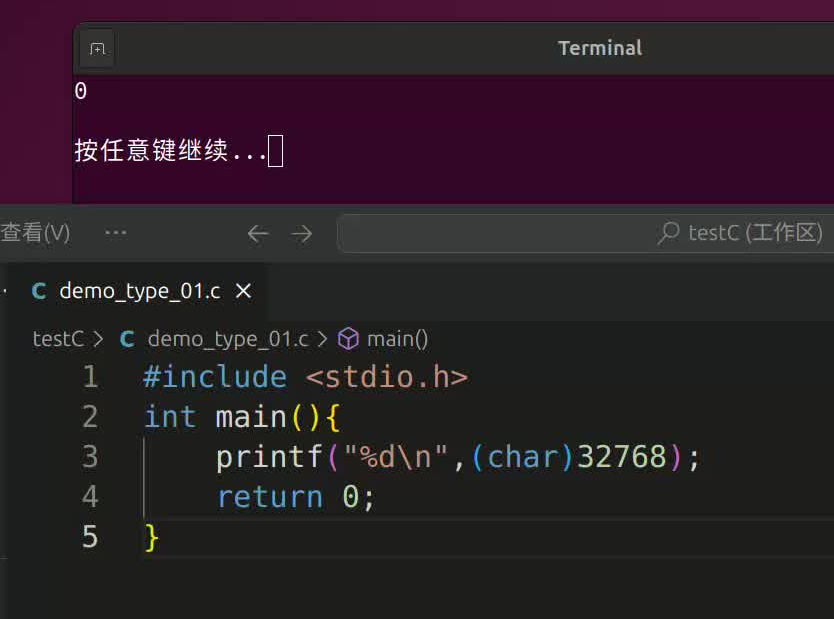Click the closing brace on line 5
The width and height of the screenshot is (834, 619).
152,537
